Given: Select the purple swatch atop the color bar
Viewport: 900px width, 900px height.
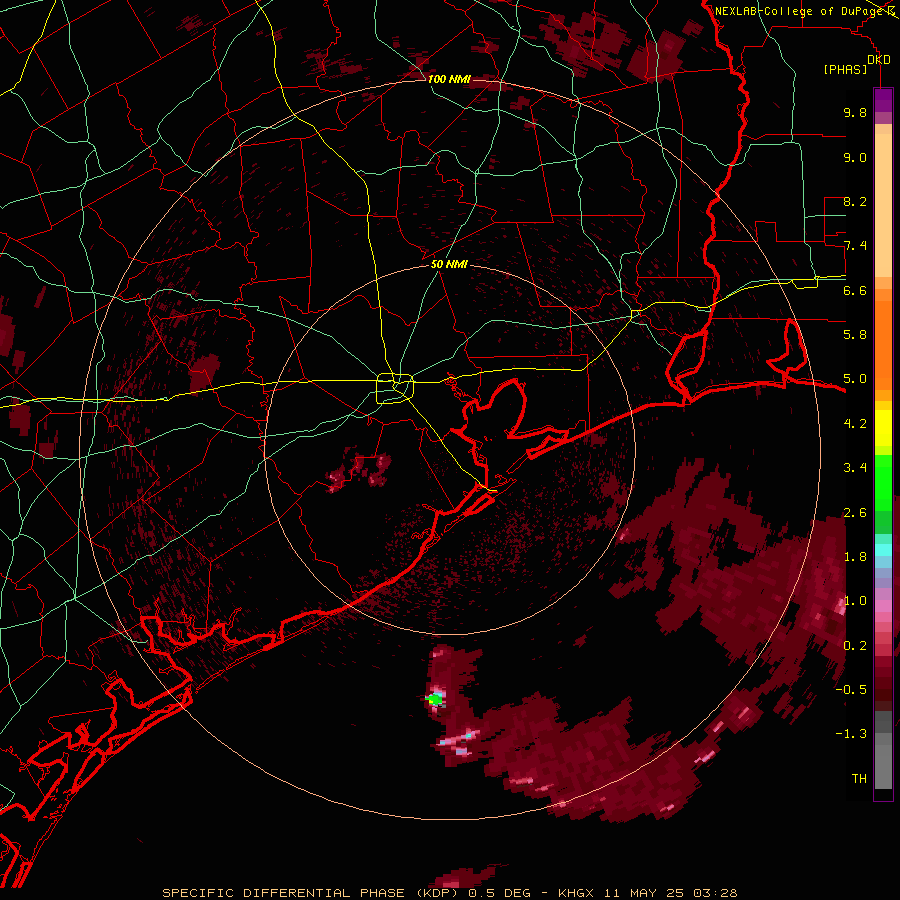Looking at the screenshot, I should [883, 100].
